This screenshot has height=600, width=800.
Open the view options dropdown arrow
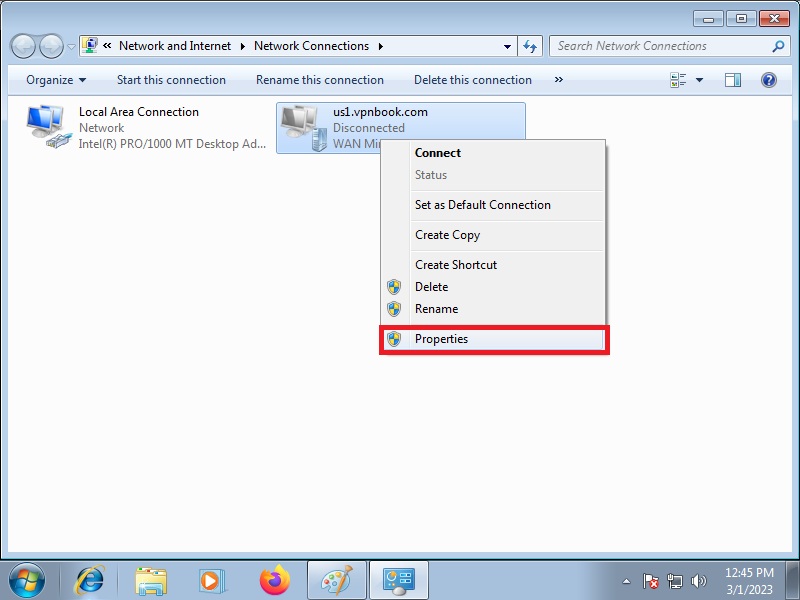700,80
